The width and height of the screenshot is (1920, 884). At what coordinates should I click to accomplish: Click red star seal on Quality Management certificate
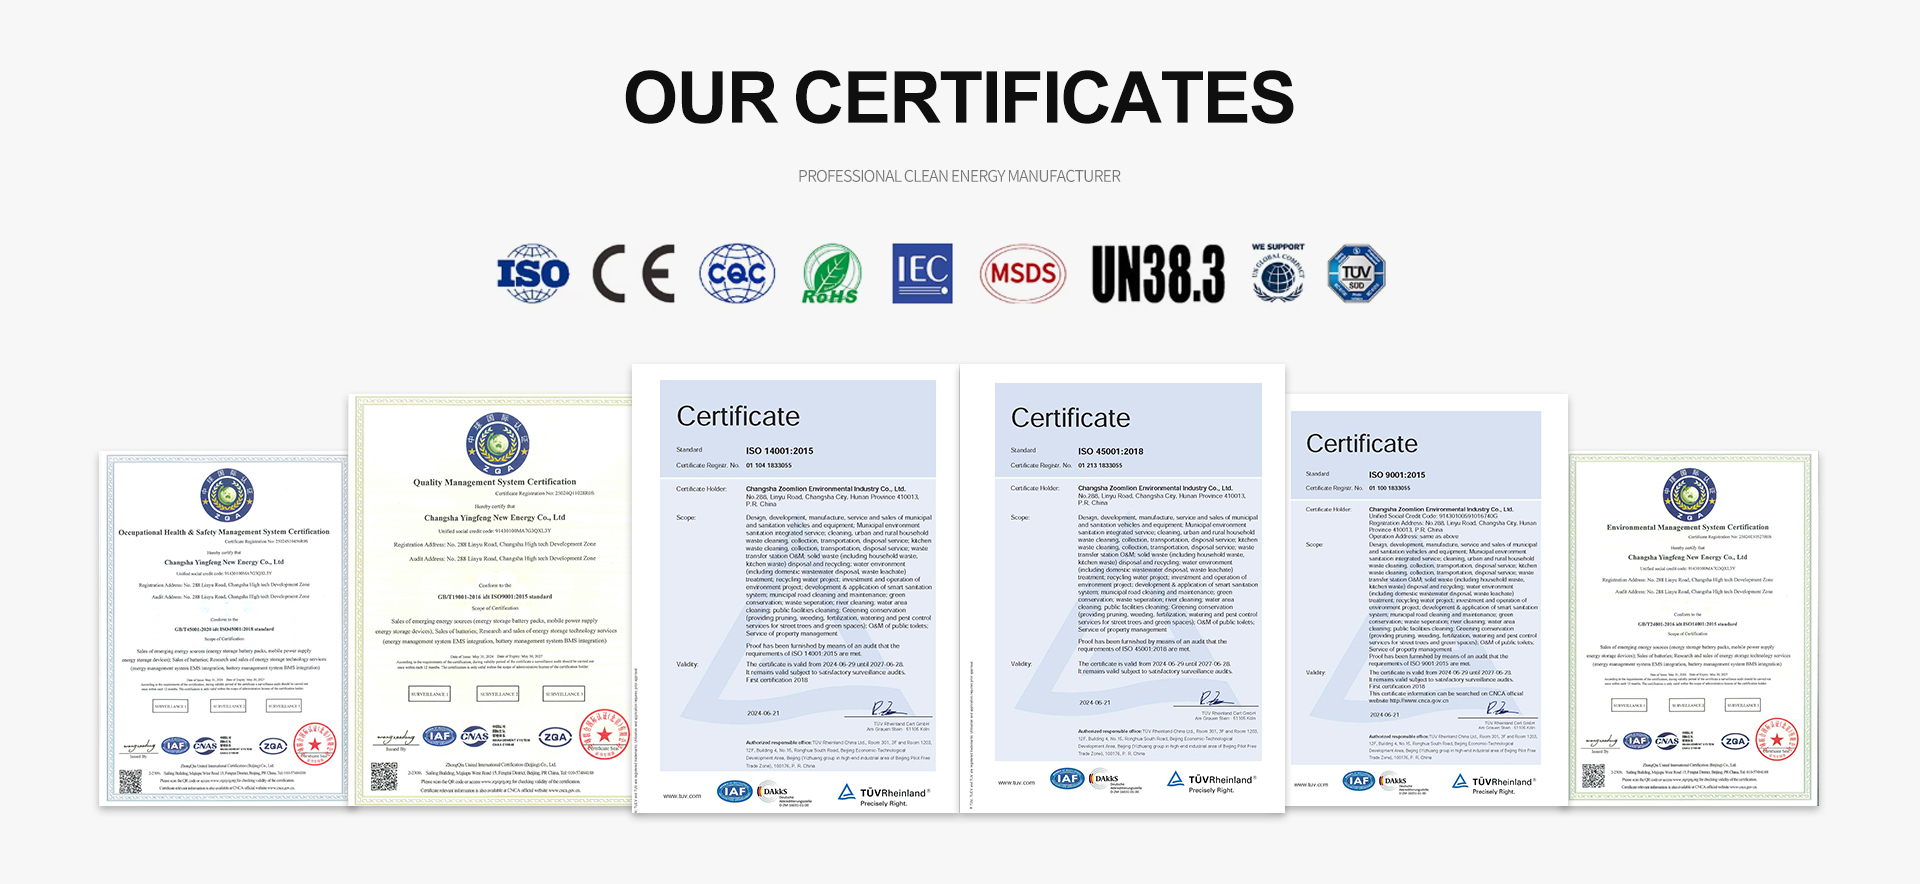(x=604, y=735)
